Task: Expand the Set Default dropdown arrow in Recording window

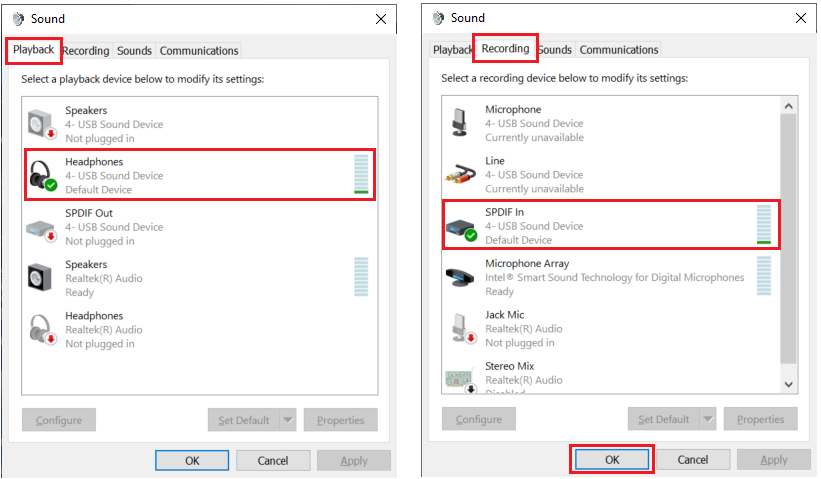Action: [x=708, y=419]
